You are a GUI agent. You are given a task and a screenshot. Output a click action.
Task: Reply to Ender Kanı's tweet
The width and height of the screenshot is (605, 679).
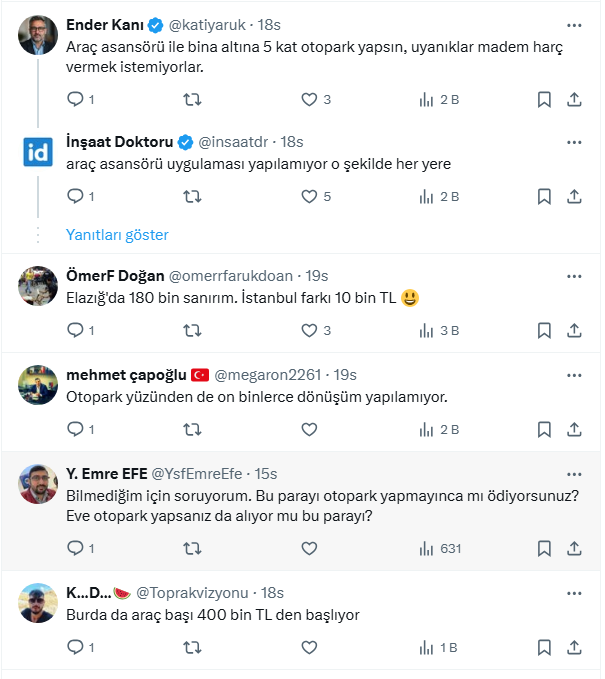[x=75, y=99]
